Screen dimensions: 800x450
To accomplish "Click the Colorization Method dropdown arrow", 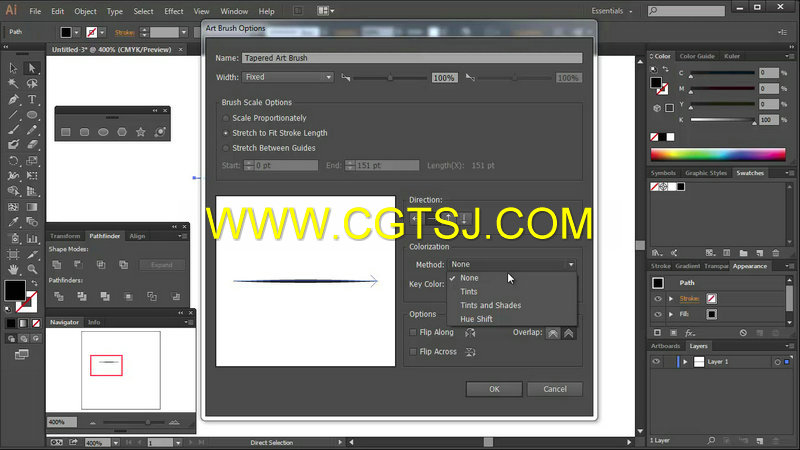I will (x=571, y=265).
